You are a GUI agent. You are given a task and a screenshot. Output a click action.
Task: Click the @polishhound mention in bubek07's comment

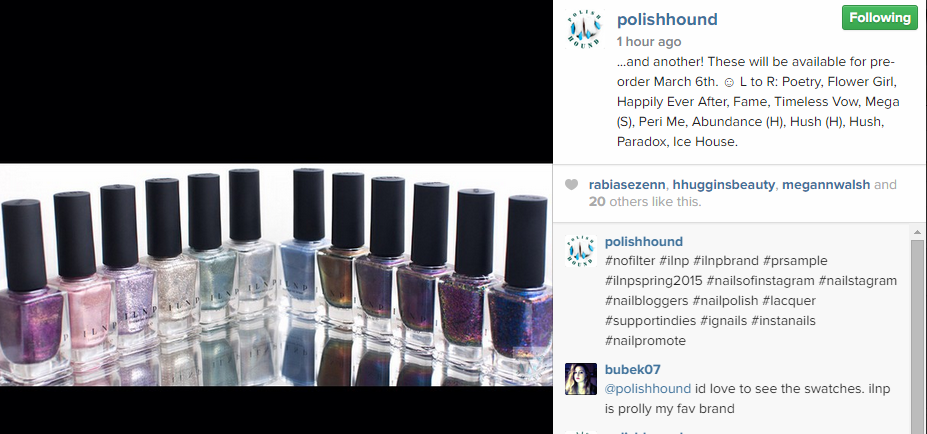point(648,388)
